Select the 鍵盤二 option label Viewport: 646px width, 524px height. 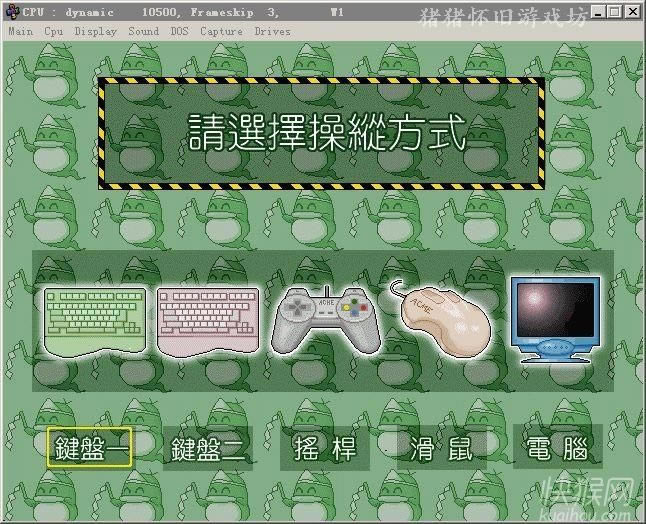tap(207, 449)
